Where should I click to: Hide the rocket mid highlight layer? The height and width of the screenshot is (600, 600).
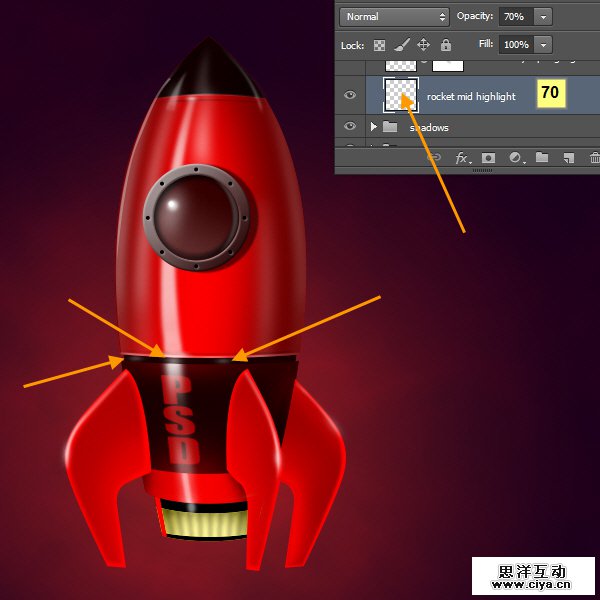pos(350,96)
